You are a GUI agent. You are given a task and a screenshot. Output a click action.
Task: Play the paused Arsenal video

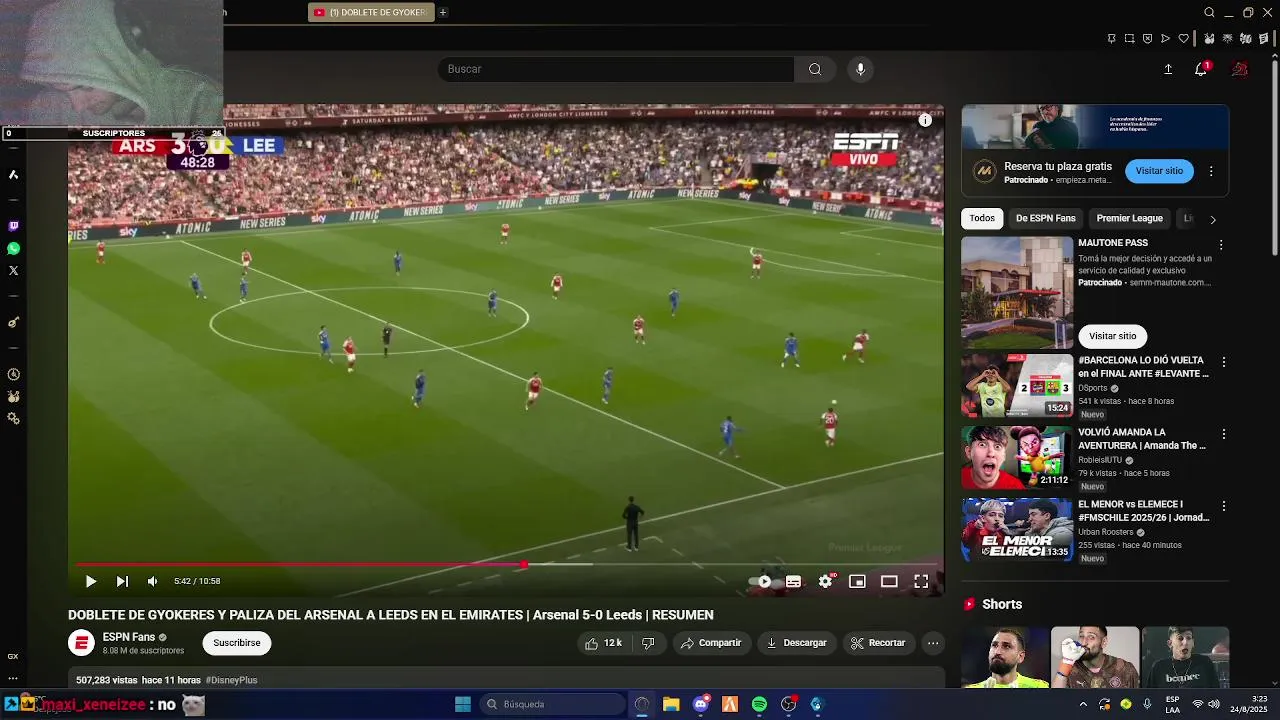click(x=90, y=581)
